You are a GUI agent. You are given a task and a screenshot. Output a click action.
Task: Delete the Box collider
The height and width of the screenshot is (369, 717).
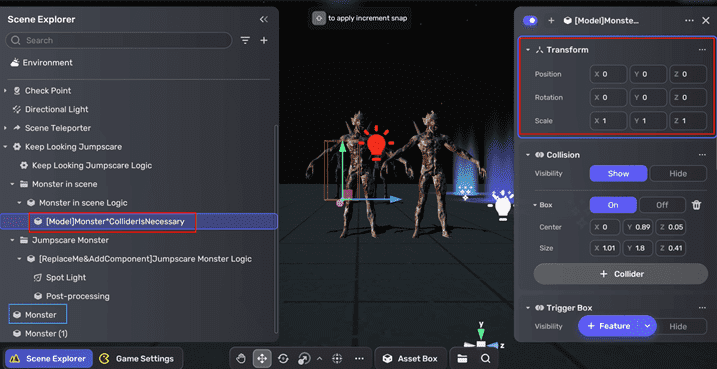696,205
